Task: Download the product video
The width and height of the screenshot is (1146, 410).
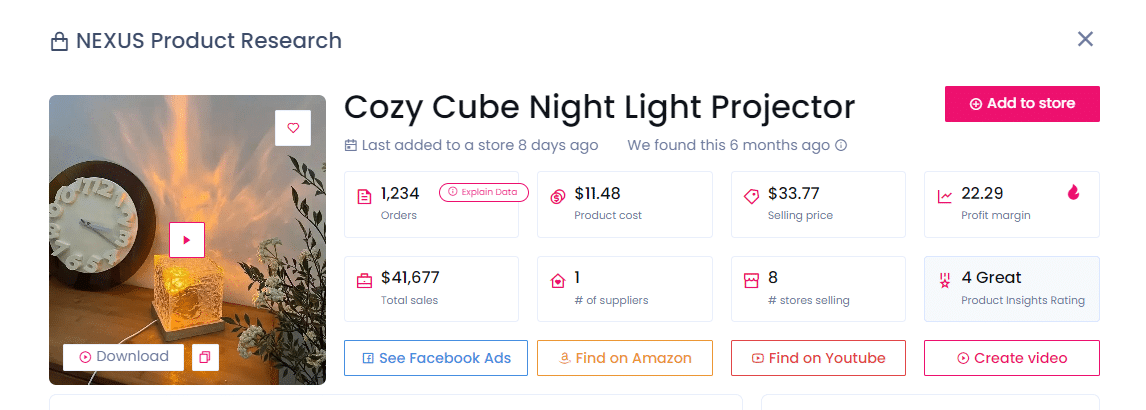Action: click(x=123, y=356)
